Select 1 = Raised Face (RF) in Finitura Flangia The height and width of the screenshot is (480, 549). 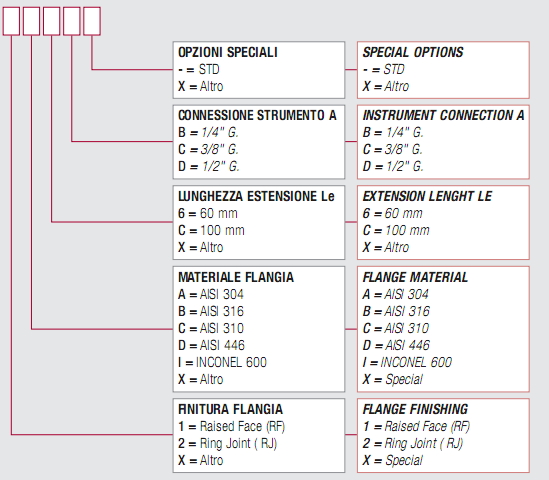point(231,426)
